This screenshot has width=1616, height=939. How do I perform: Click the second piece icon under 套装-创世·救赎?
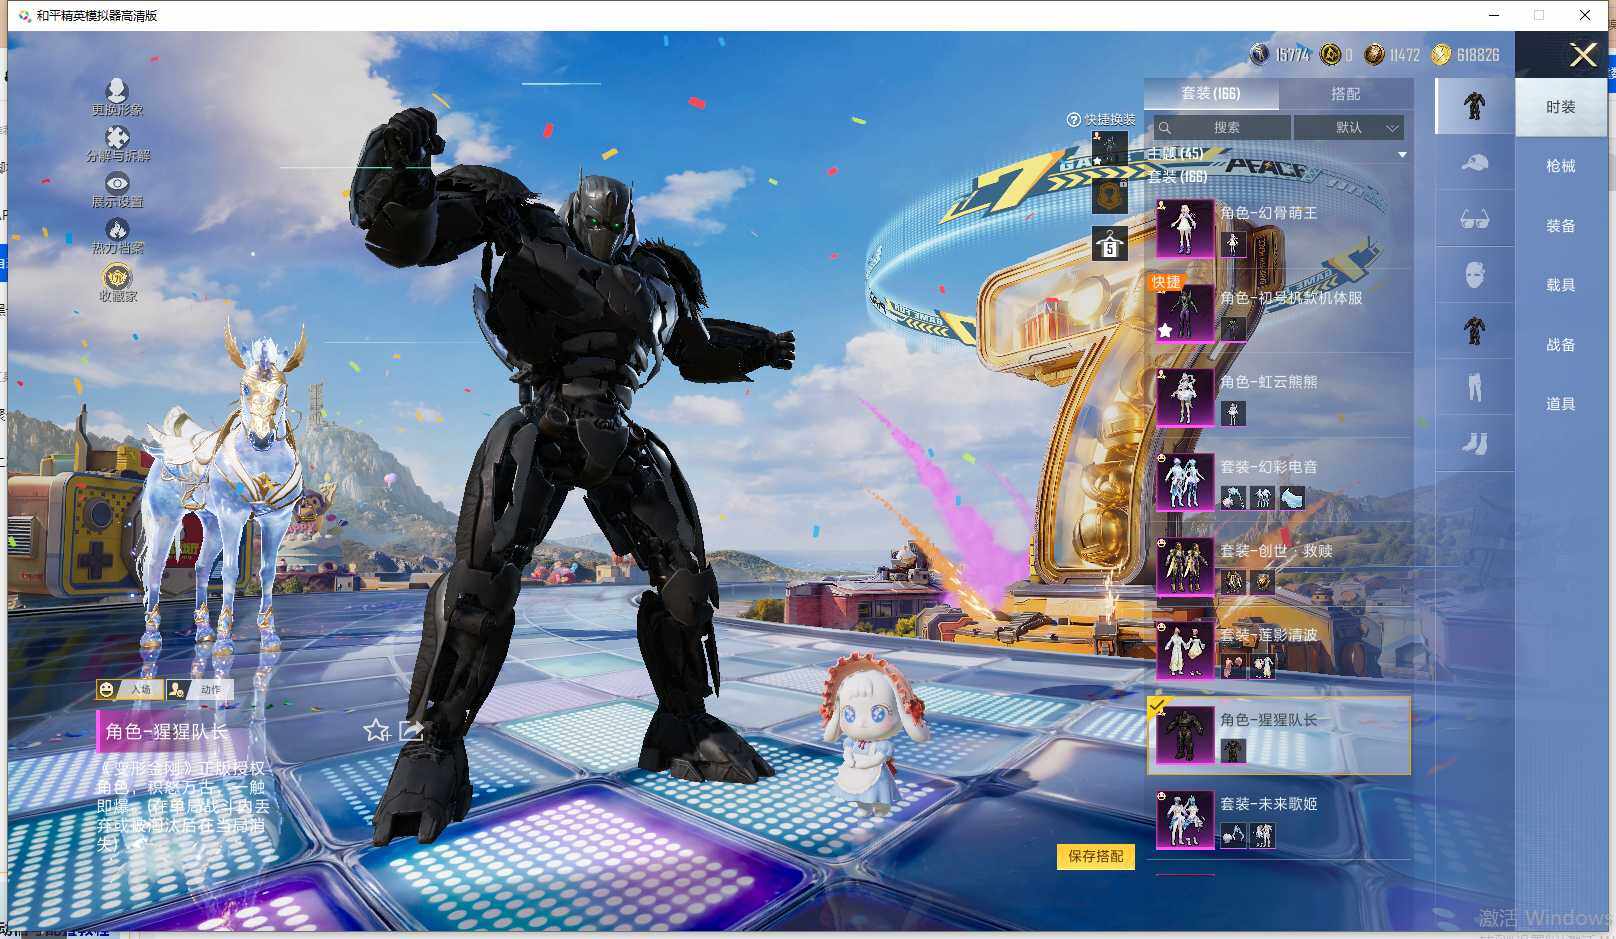(1263, 581)
